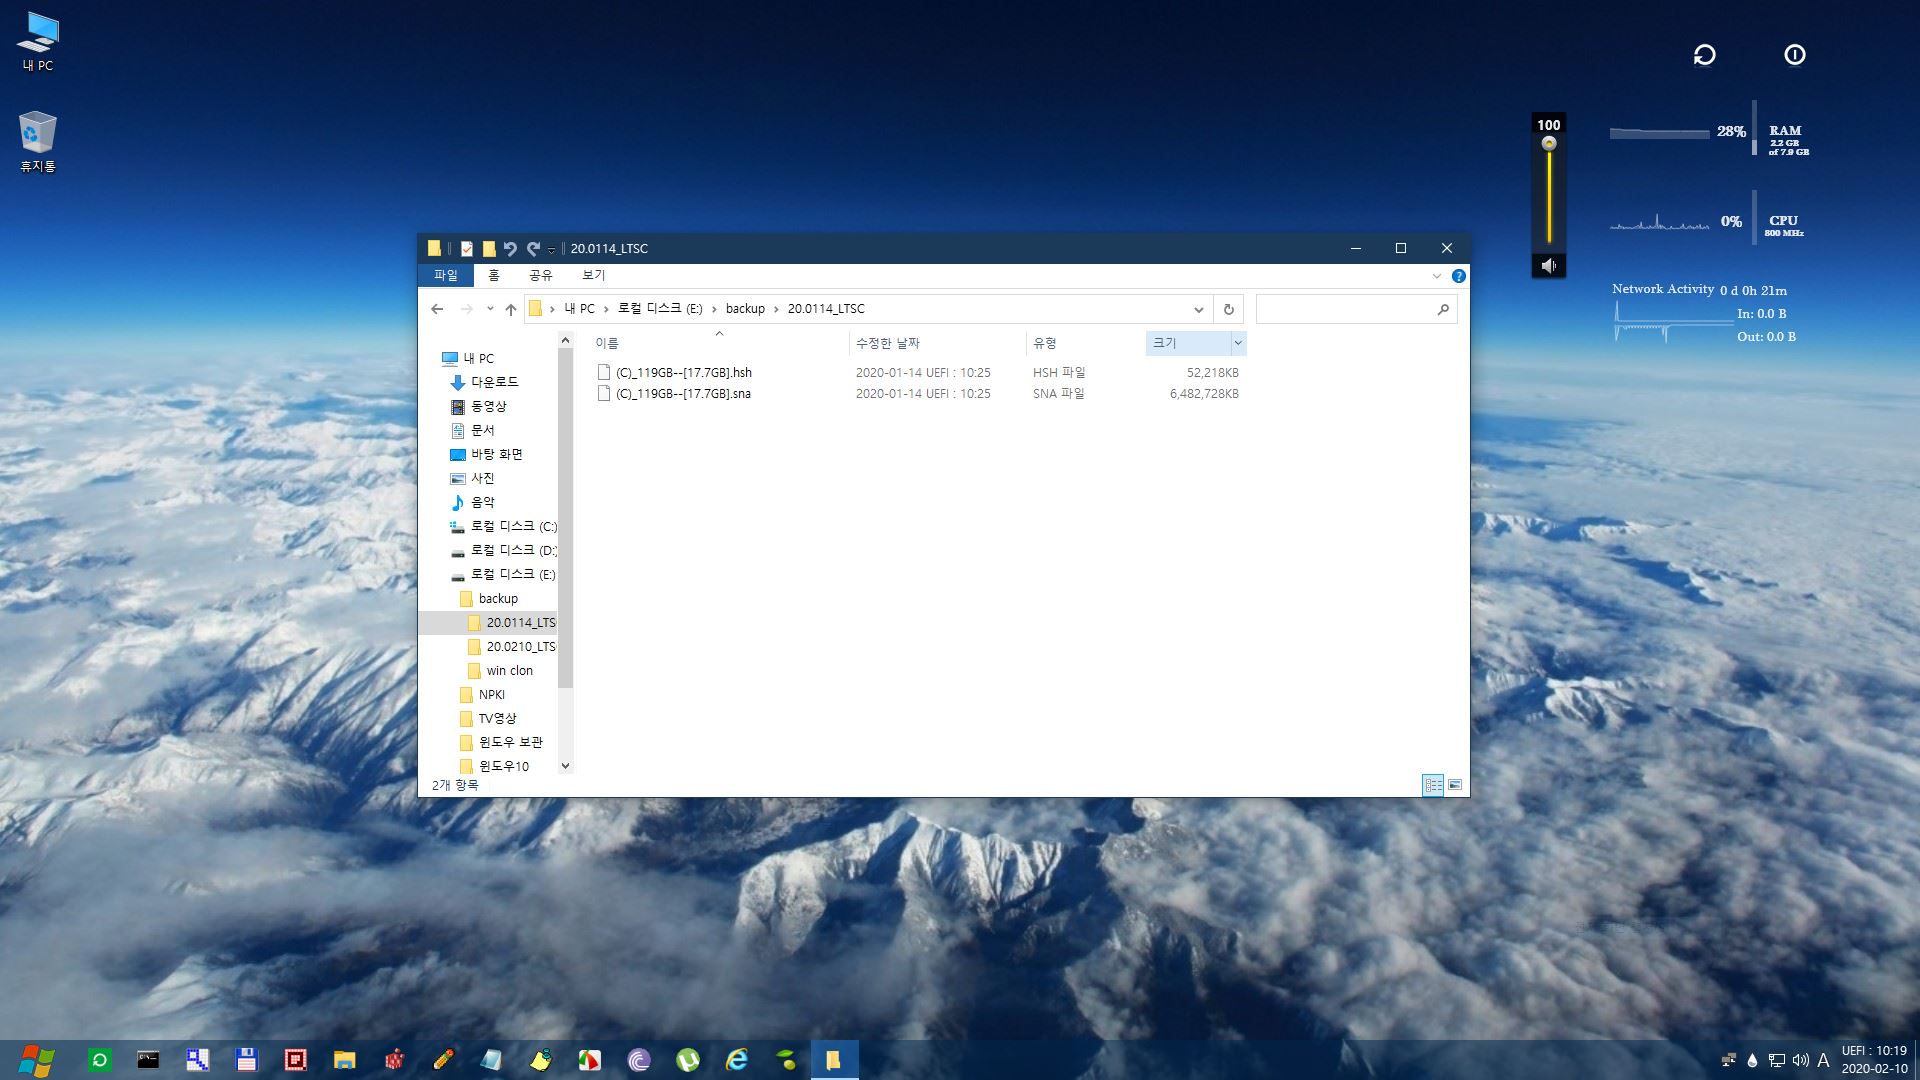The width and height of the screenshot is (1920, 1080).
Task: Click the taskbar clock showing 2020-02-10
Action: coord(1874,1060)
